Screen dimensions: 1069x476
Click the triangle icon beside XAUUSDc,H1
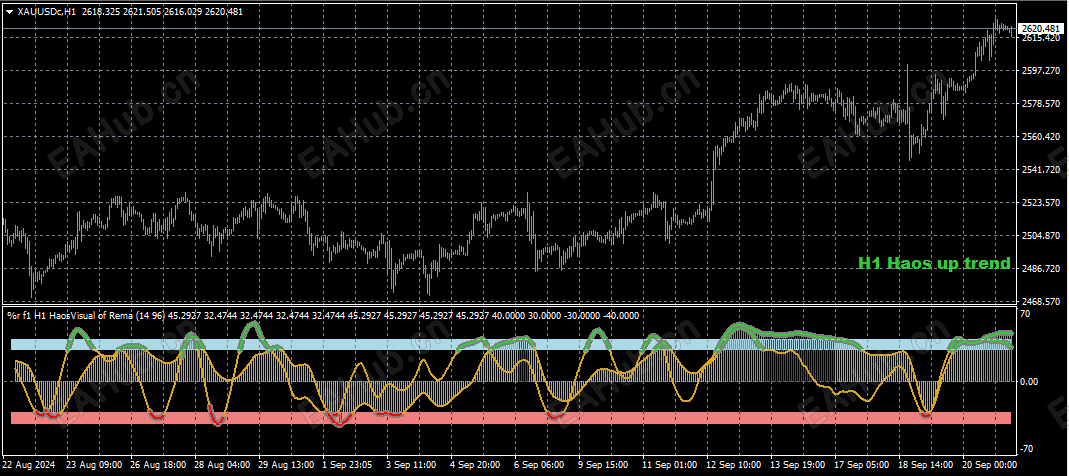[10, 11]
